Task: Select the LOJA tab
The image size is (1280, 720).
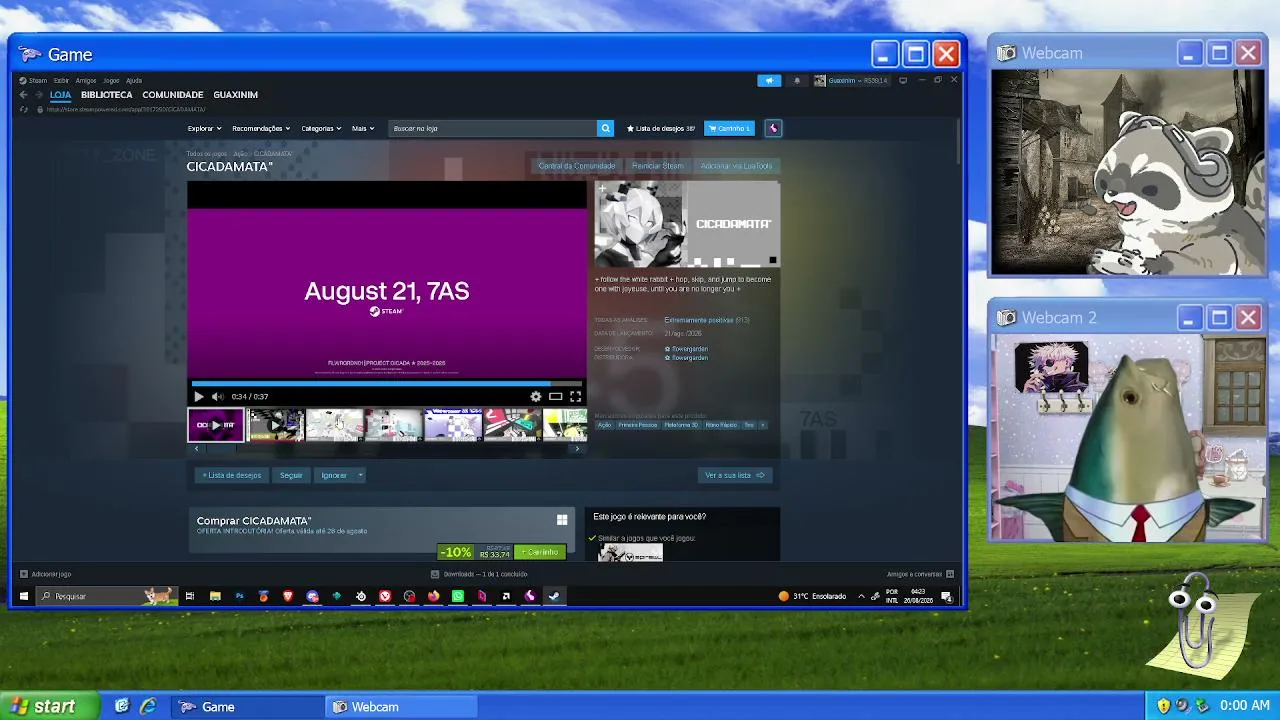Action: click(x=61, y=95)
